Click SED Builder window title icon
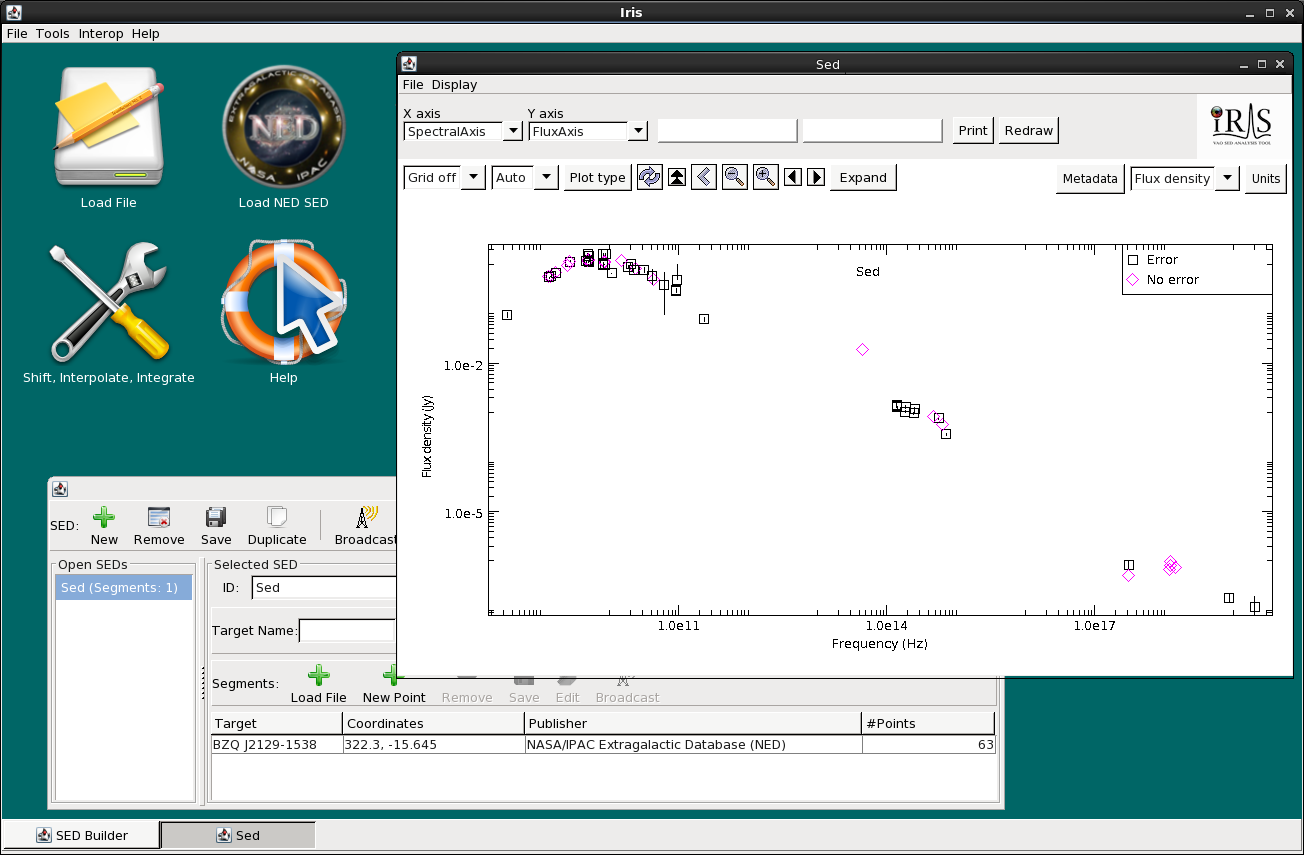 click(60, 489)
